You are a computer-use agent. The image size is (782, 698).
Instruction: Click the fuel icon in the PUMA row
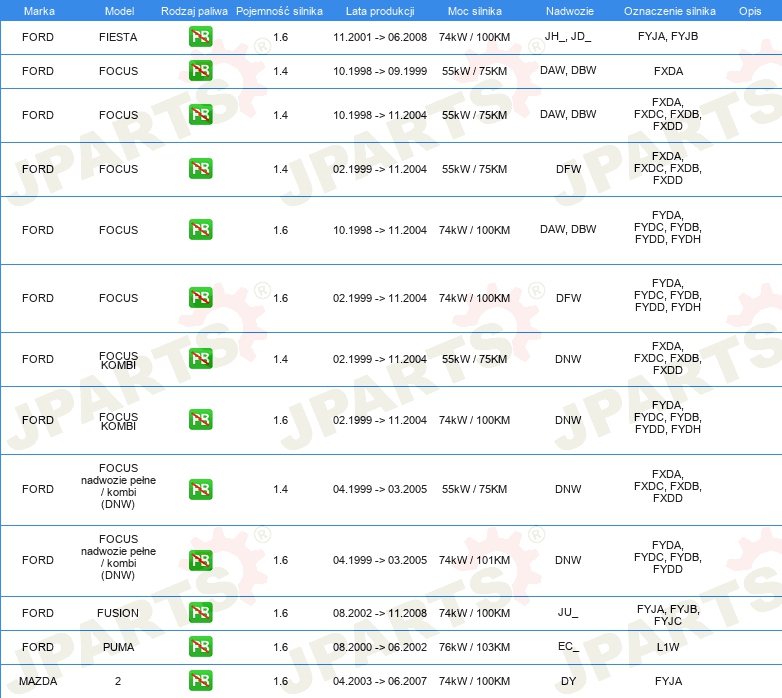coord(200,647)
